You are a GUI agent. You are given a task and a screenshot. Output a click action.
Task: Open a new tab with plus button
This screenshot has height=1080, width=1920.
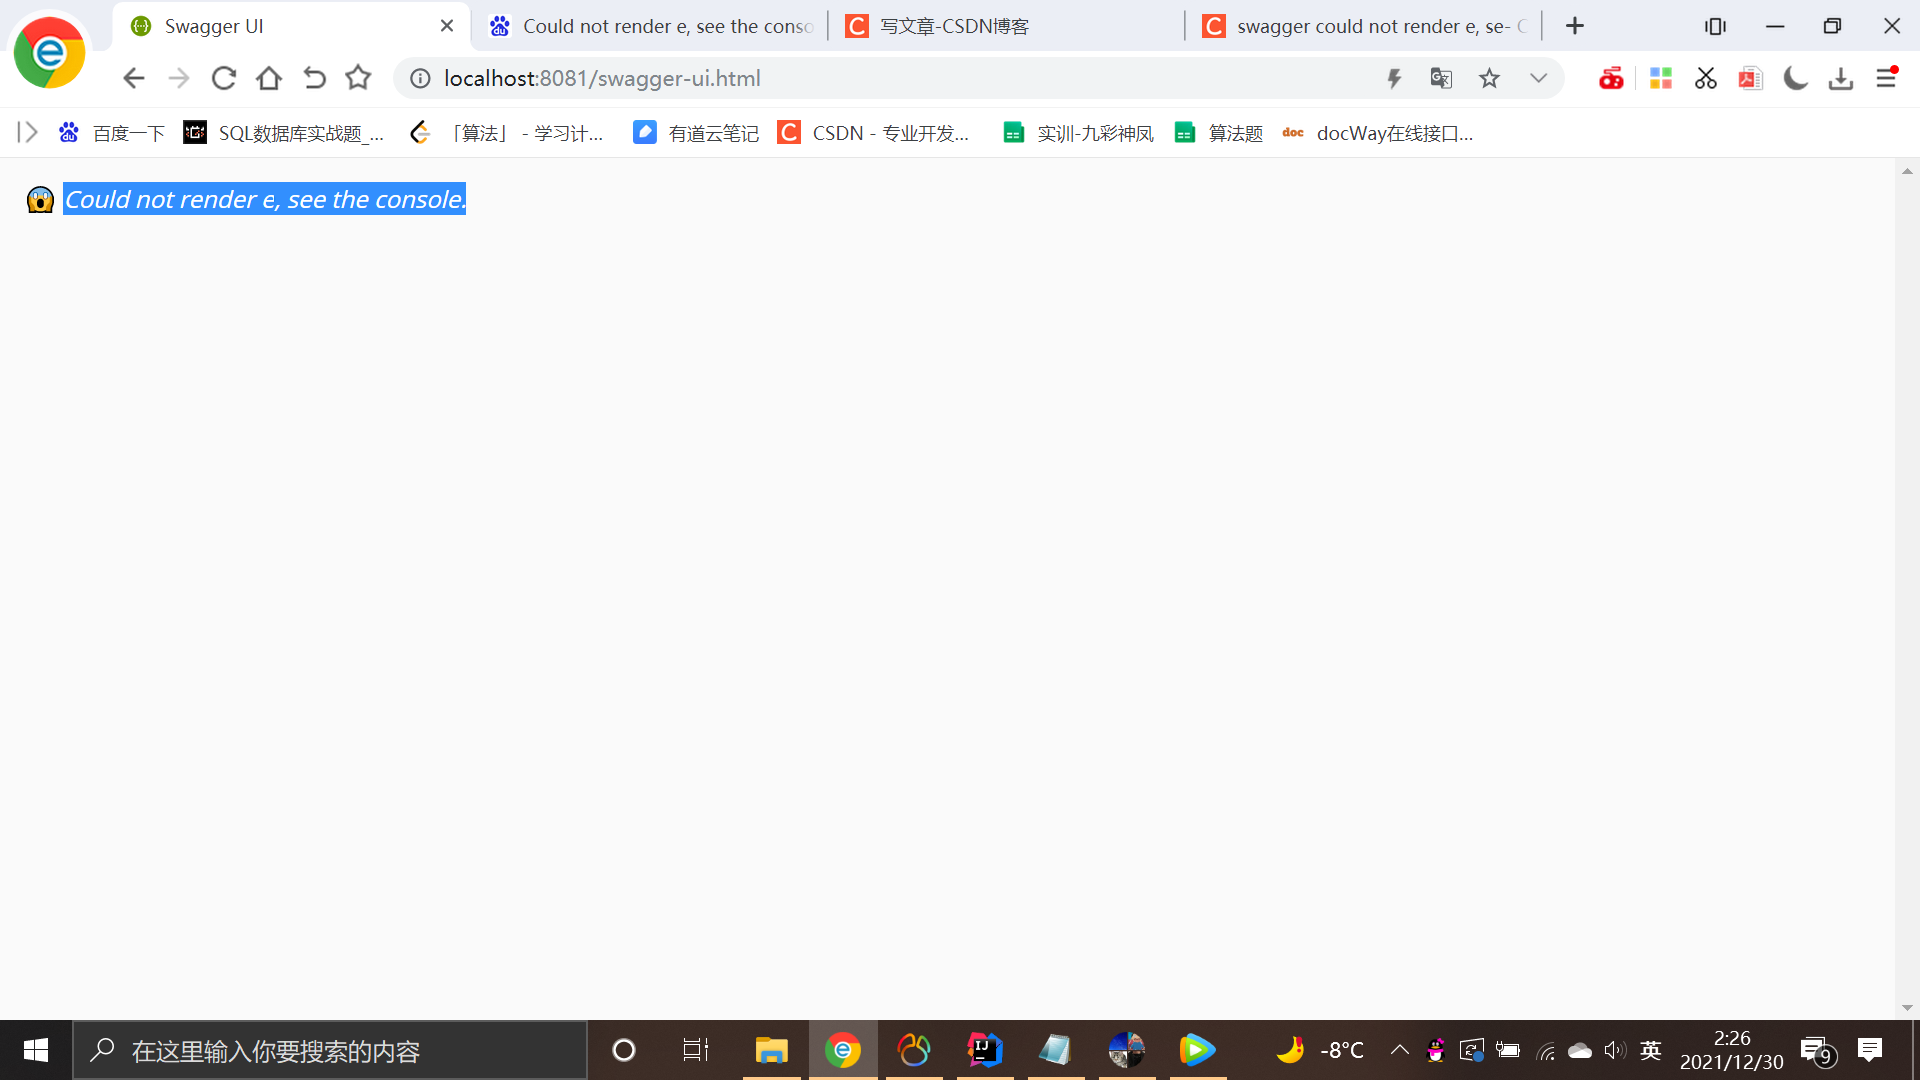(1575, 26)
